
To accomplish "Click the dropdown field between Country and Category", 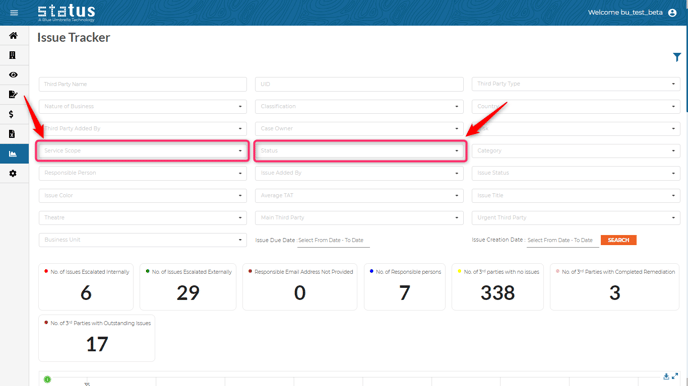I will [x=576, y=129].
